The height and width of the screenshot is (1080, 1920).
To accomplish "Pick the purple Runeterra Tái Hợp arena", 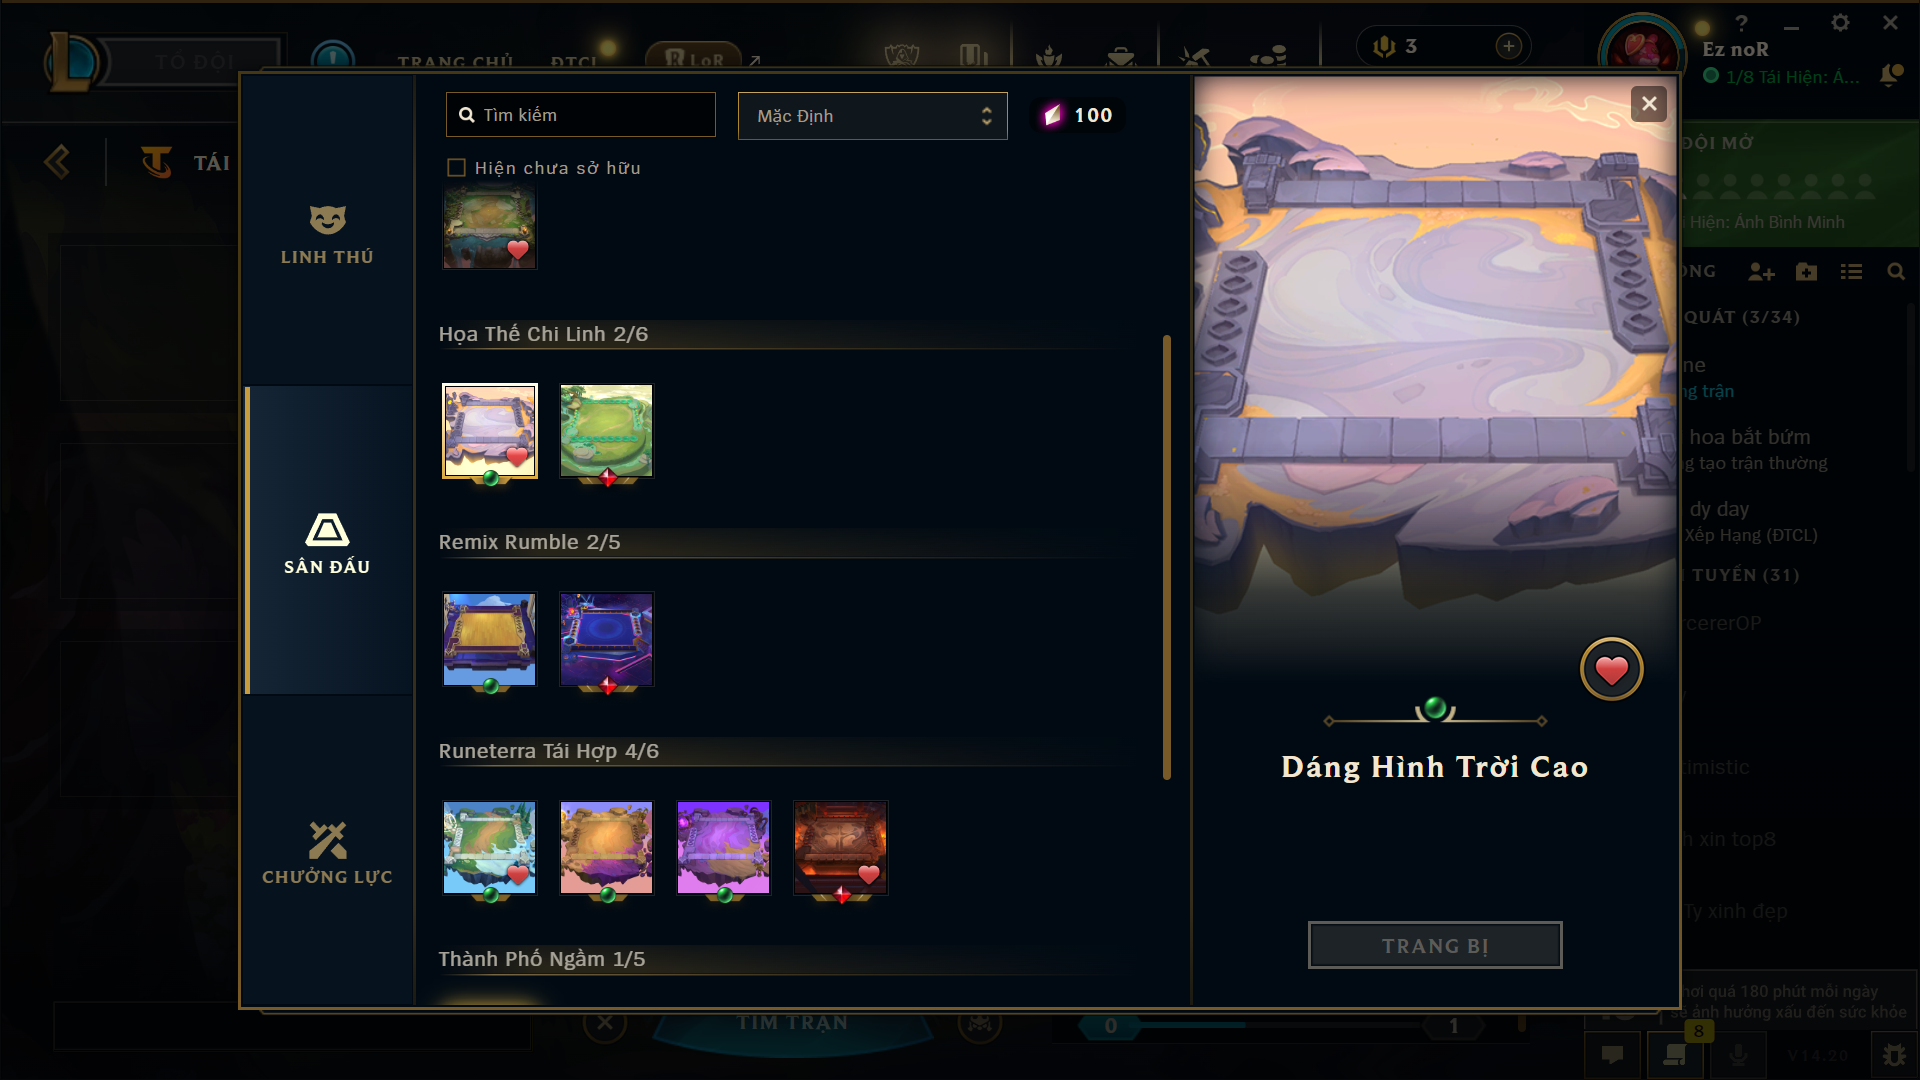I will (x=723, y=847).
